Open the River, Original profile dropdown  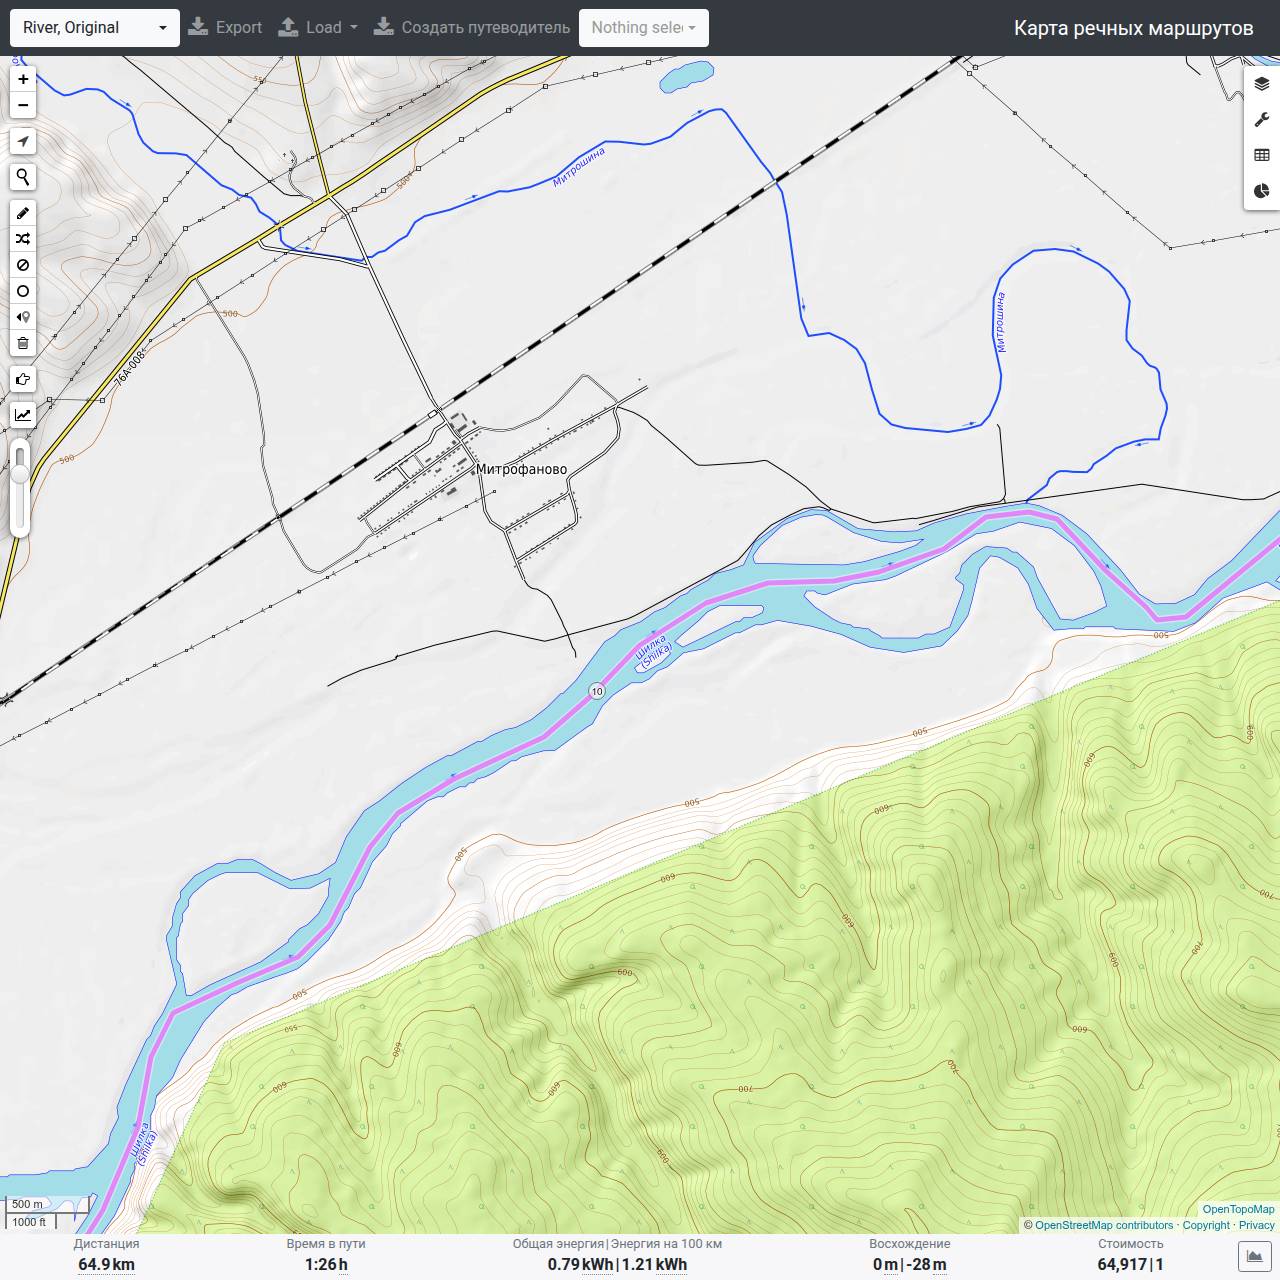coord(95,28)
